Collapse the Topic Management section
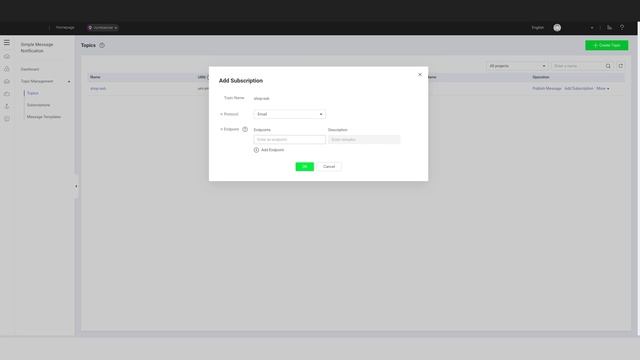The height and width of the screenshot is (360, 640). coord(69,82)
